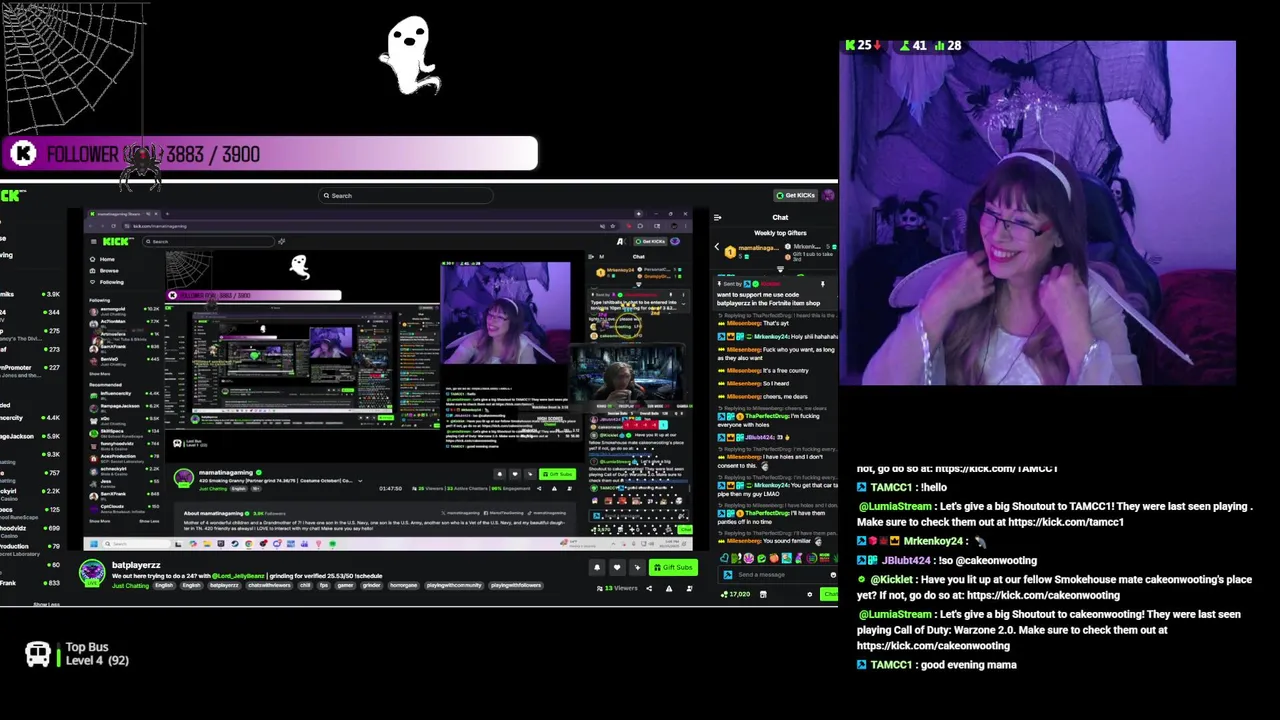
Task: Open the options icon after the report triangle
Action: pyautogui.click(x=690, y=588)
